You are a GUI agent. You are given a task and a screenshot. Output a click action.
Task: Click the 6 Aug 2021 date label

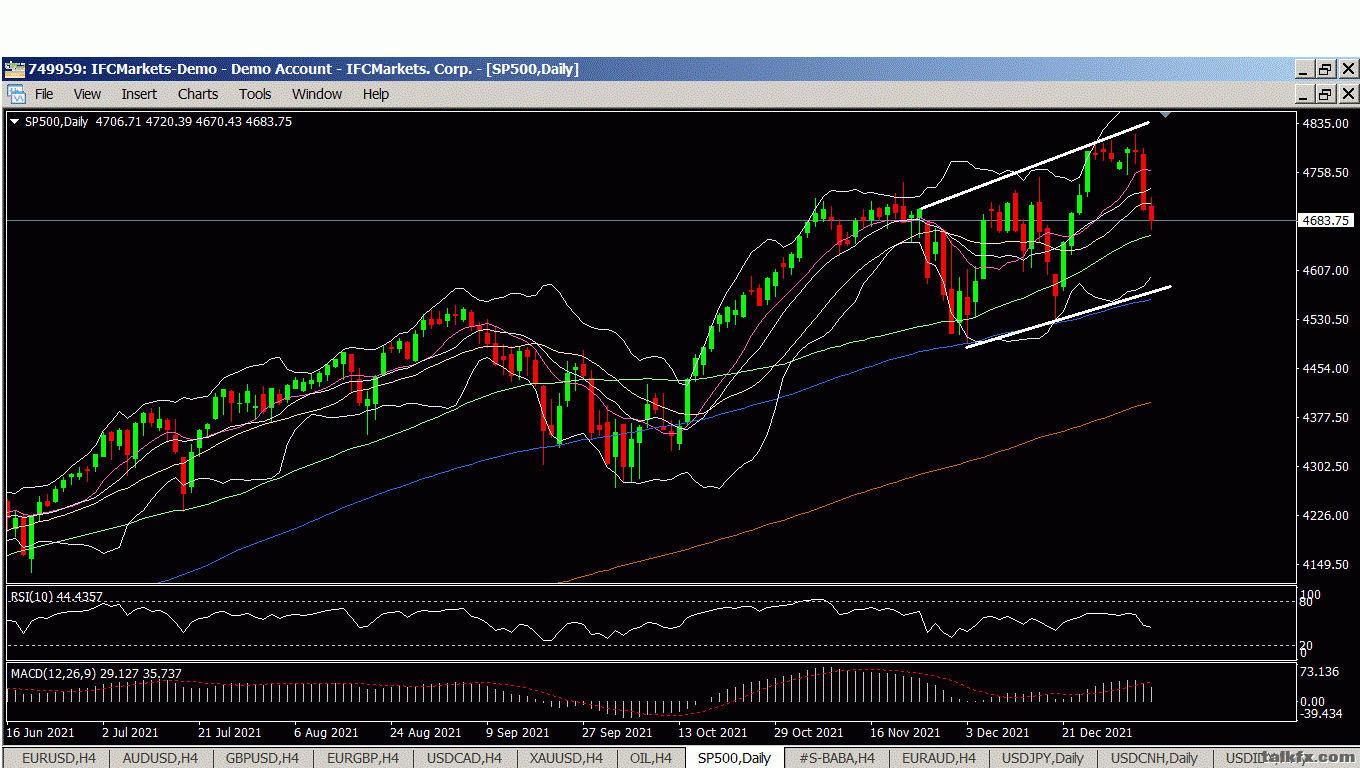click(x=326, y=733)
